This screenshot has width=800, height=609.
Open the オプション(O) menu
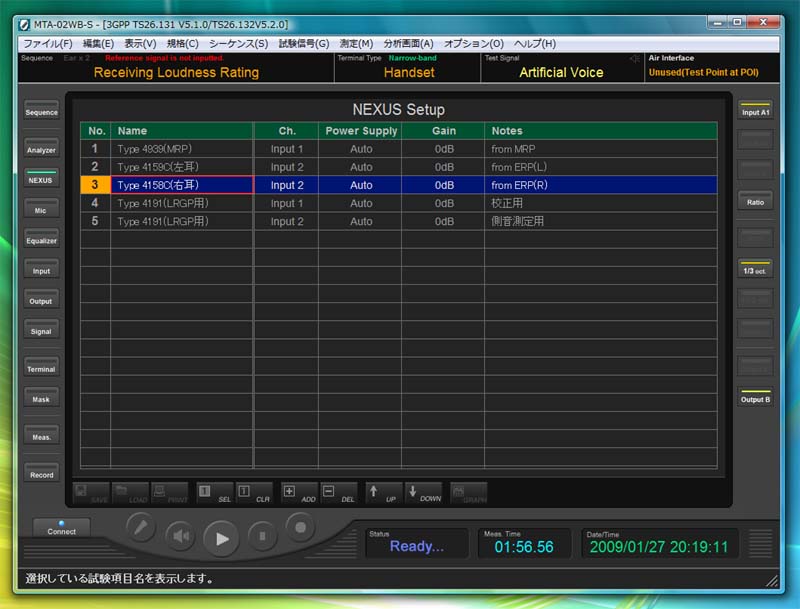tap(473, 44)
